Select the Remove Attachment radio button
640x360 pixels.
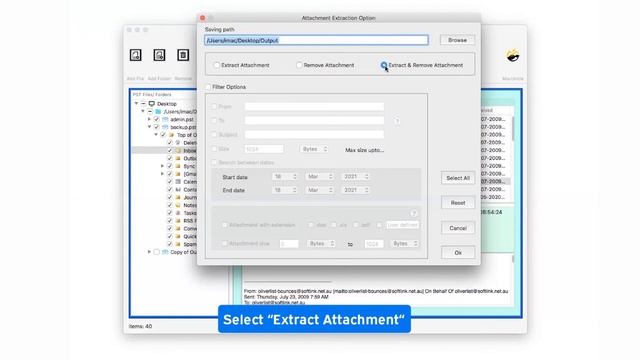[299, 65]
